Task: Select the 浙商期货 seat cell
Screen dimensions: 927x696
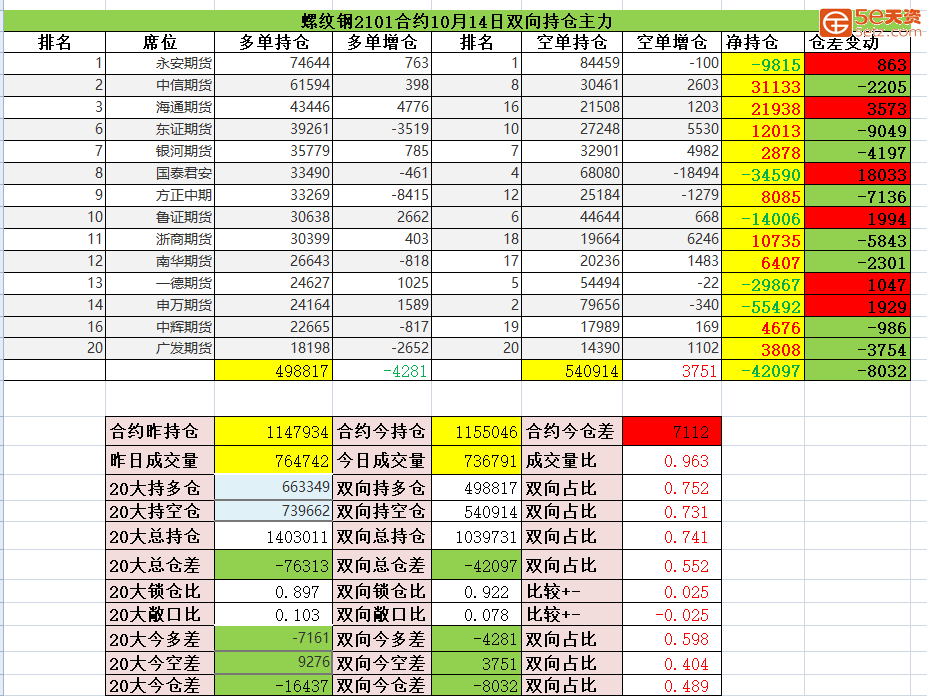Action: [160, 239]
